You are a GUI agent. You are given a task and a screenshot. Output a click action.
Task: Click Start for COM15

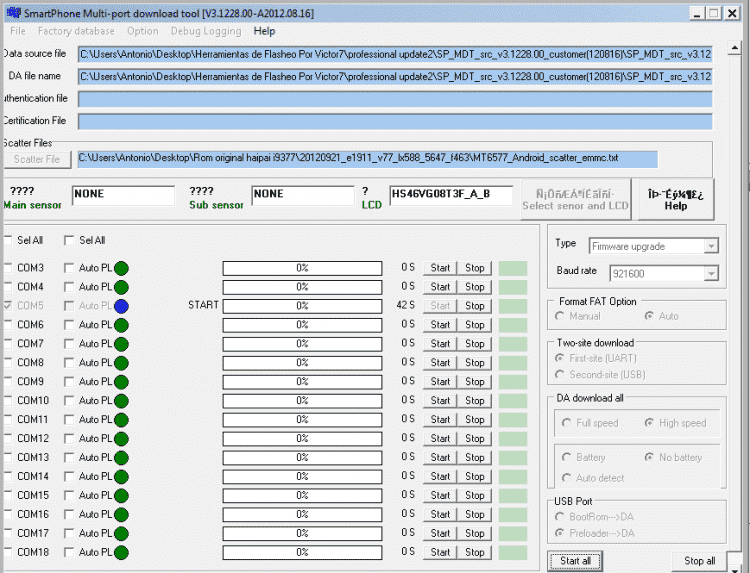click(x=440, y=496)
